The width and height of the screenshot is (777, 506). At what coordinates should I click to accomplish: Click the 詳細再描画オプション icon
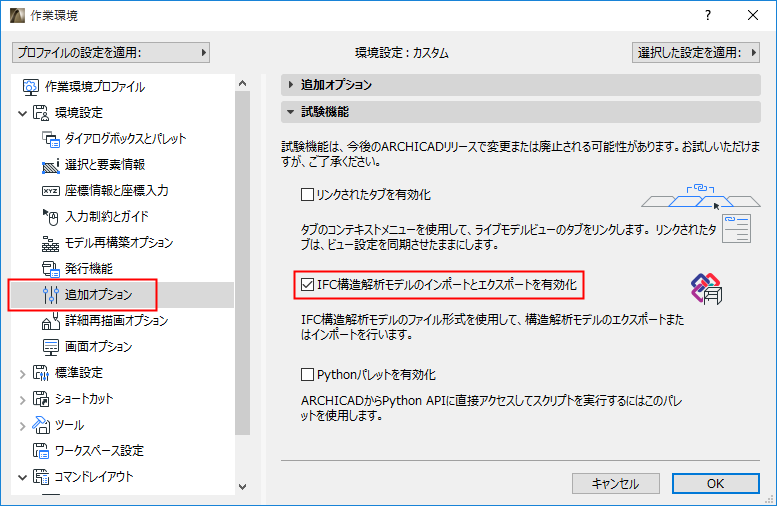click(x=51, y=321)
